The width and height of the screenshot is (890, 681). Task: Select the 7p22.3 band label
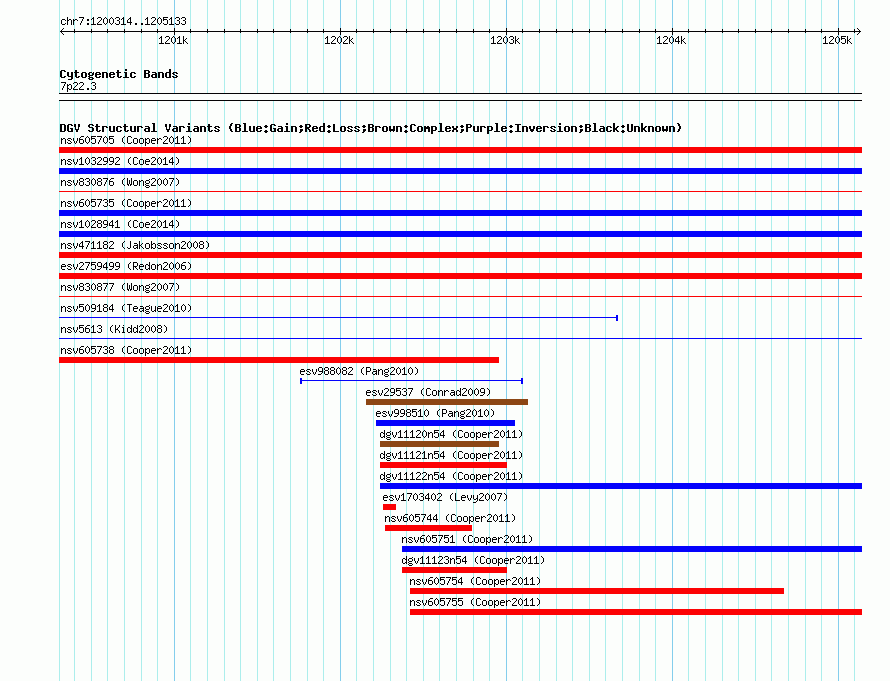pyautogui.click(x=78, y=86)
